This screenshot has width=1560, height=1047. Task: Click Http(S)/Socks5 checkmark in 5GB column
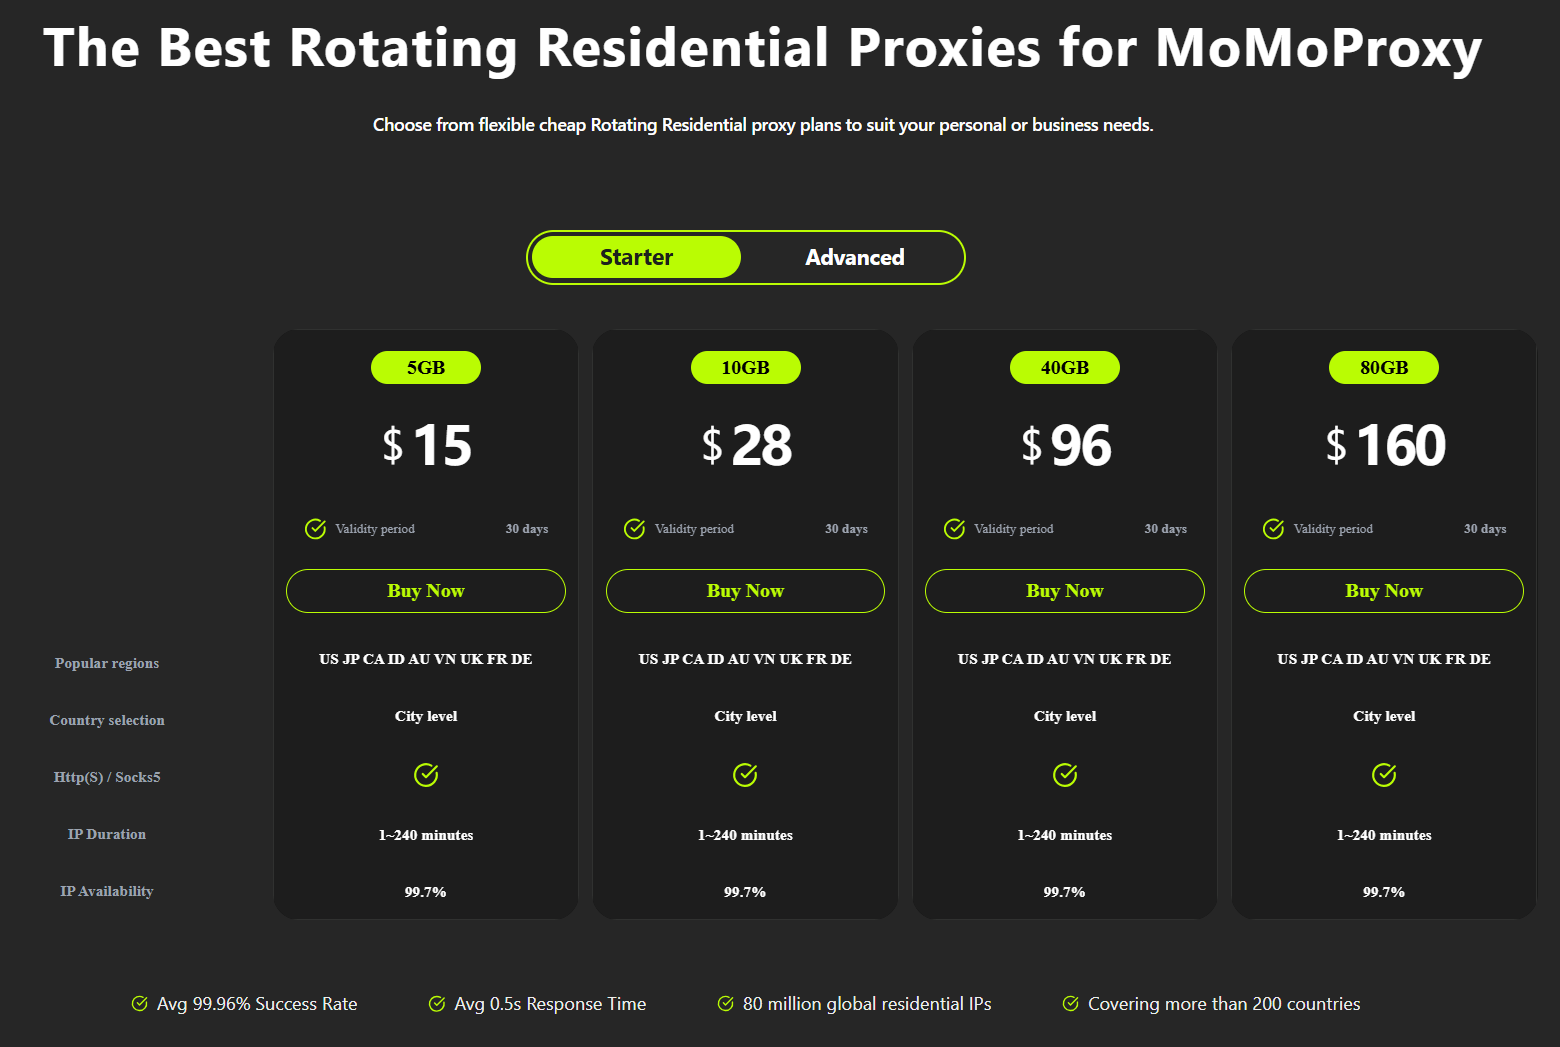pos(426,775)
